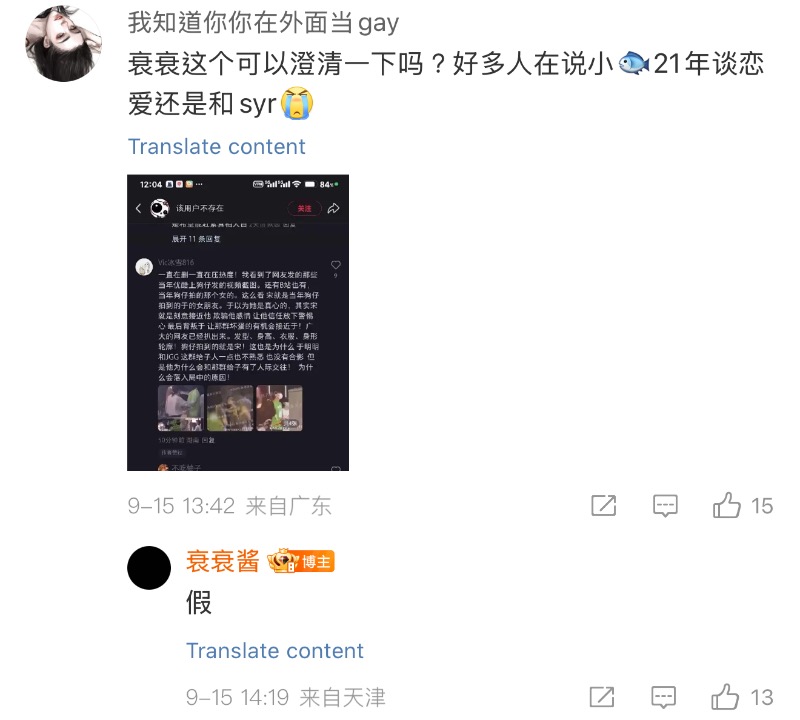
Task: Translate content of the first comment
Action: coord(216,146)
